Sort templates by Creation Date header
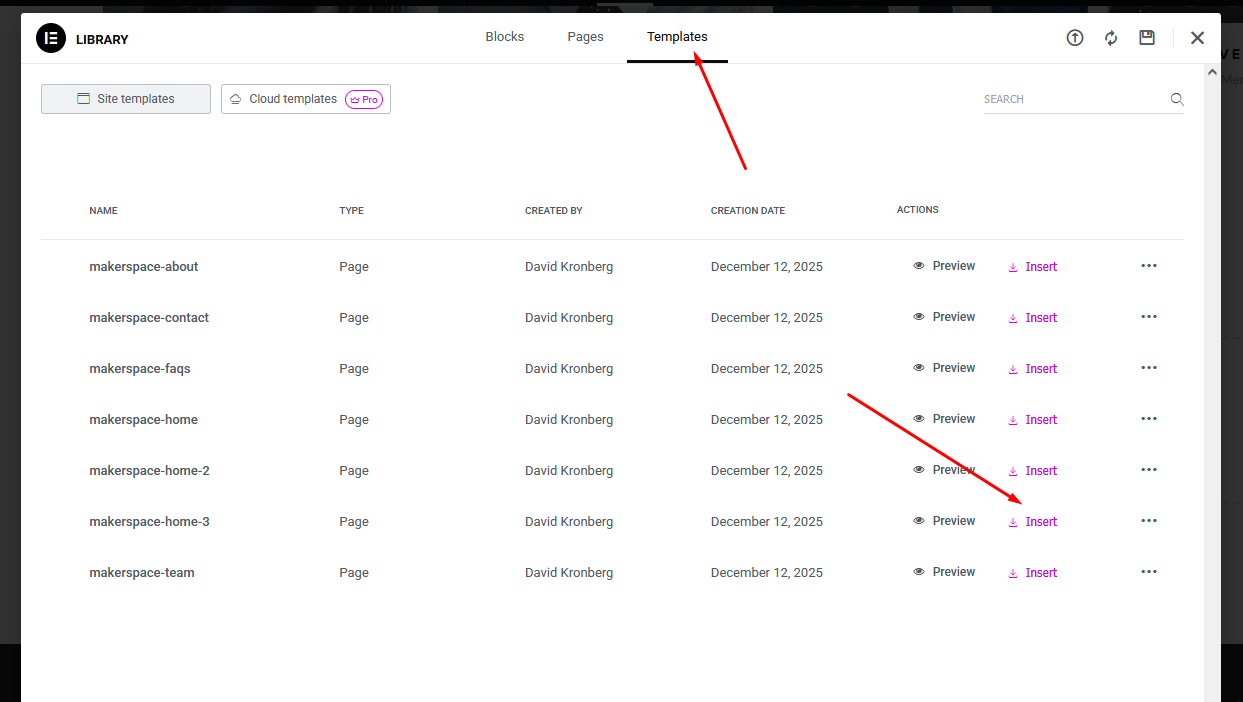This screenshot has width=1243, height=702. click(747, 211)
